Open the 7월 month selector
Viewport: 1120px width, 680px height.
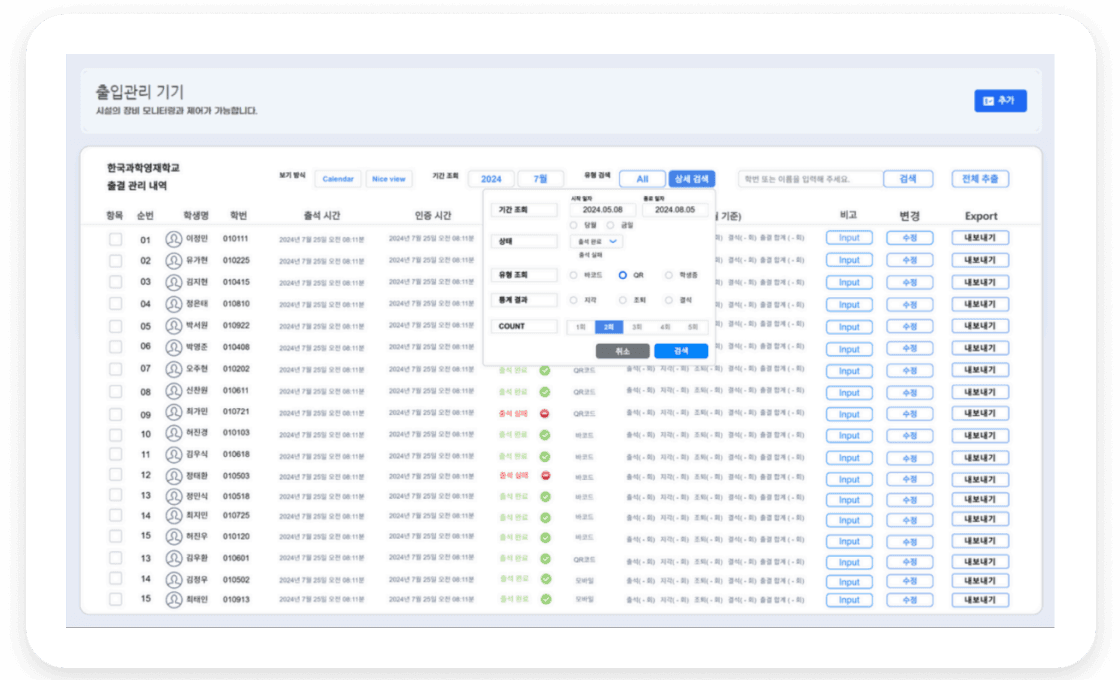(540, 179)
